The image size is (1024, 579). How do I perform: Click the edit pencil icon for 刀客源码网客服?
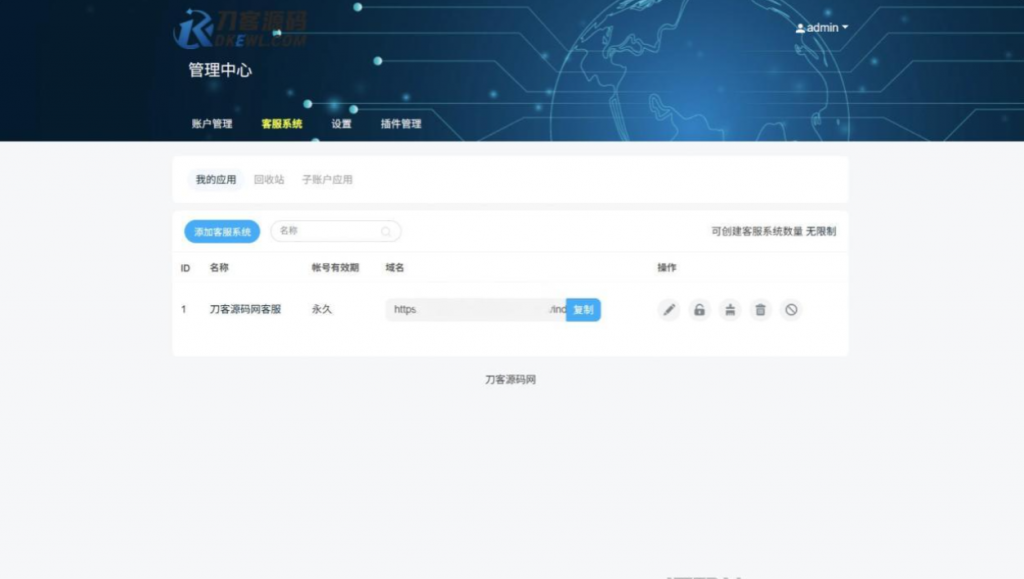669,310
